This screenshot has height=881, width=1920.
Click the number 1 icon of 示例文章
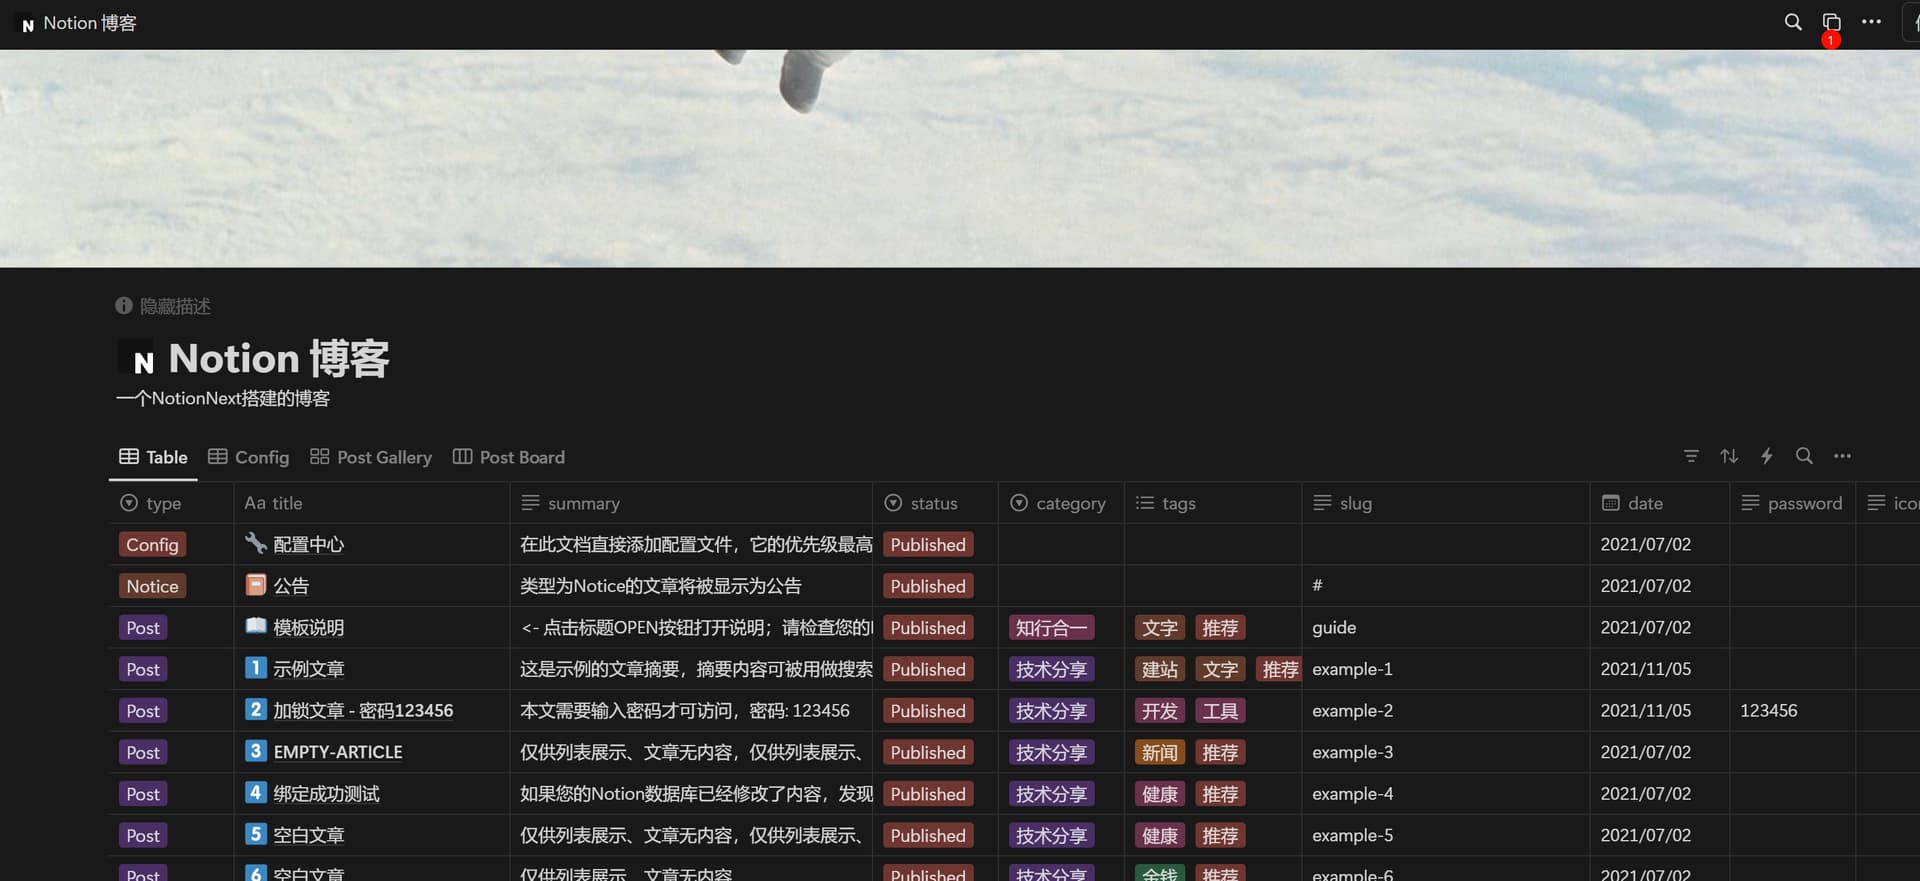pyautogui.click(x=256, y=668)
